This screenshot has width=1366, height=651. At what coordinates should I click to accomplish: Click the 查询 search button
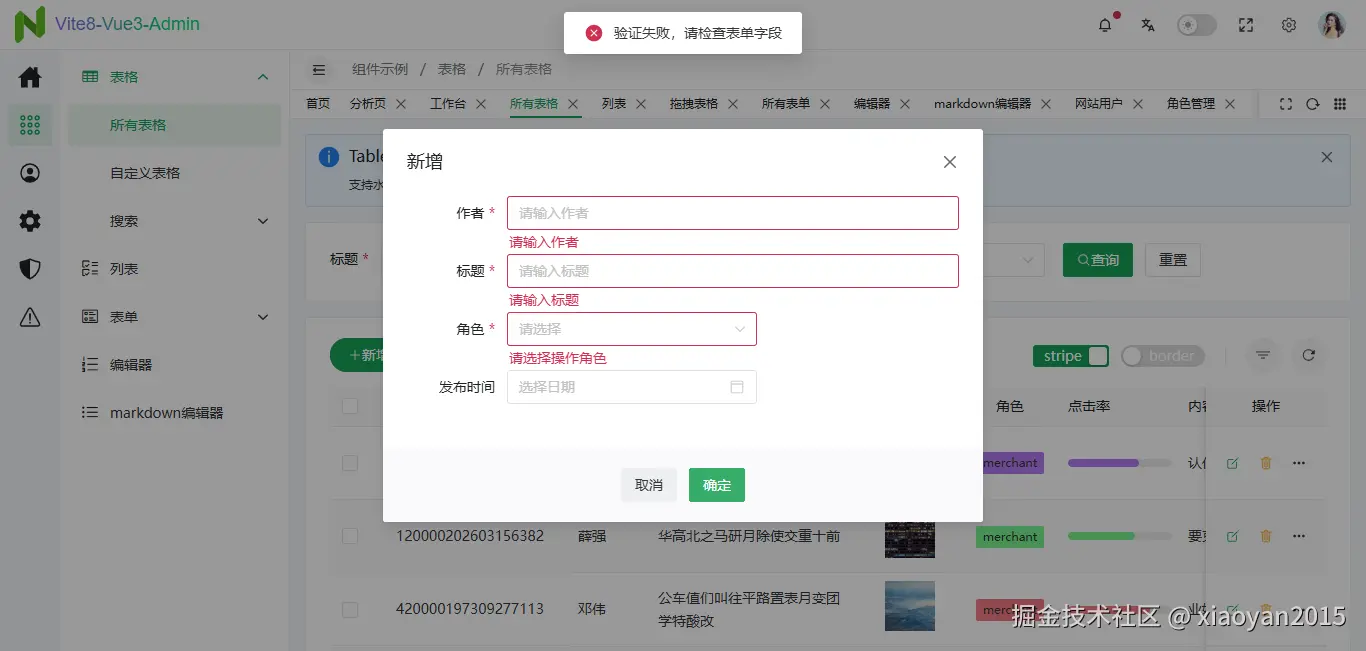click(1098, 260)
